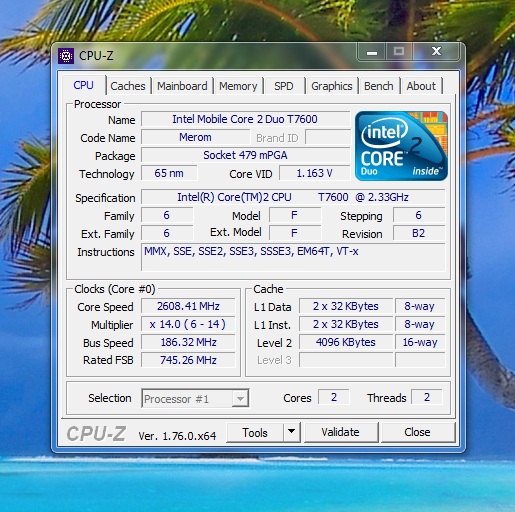Click the Instructions field listing MMX, SSE

pyautogui.click(x=293, y=257)
